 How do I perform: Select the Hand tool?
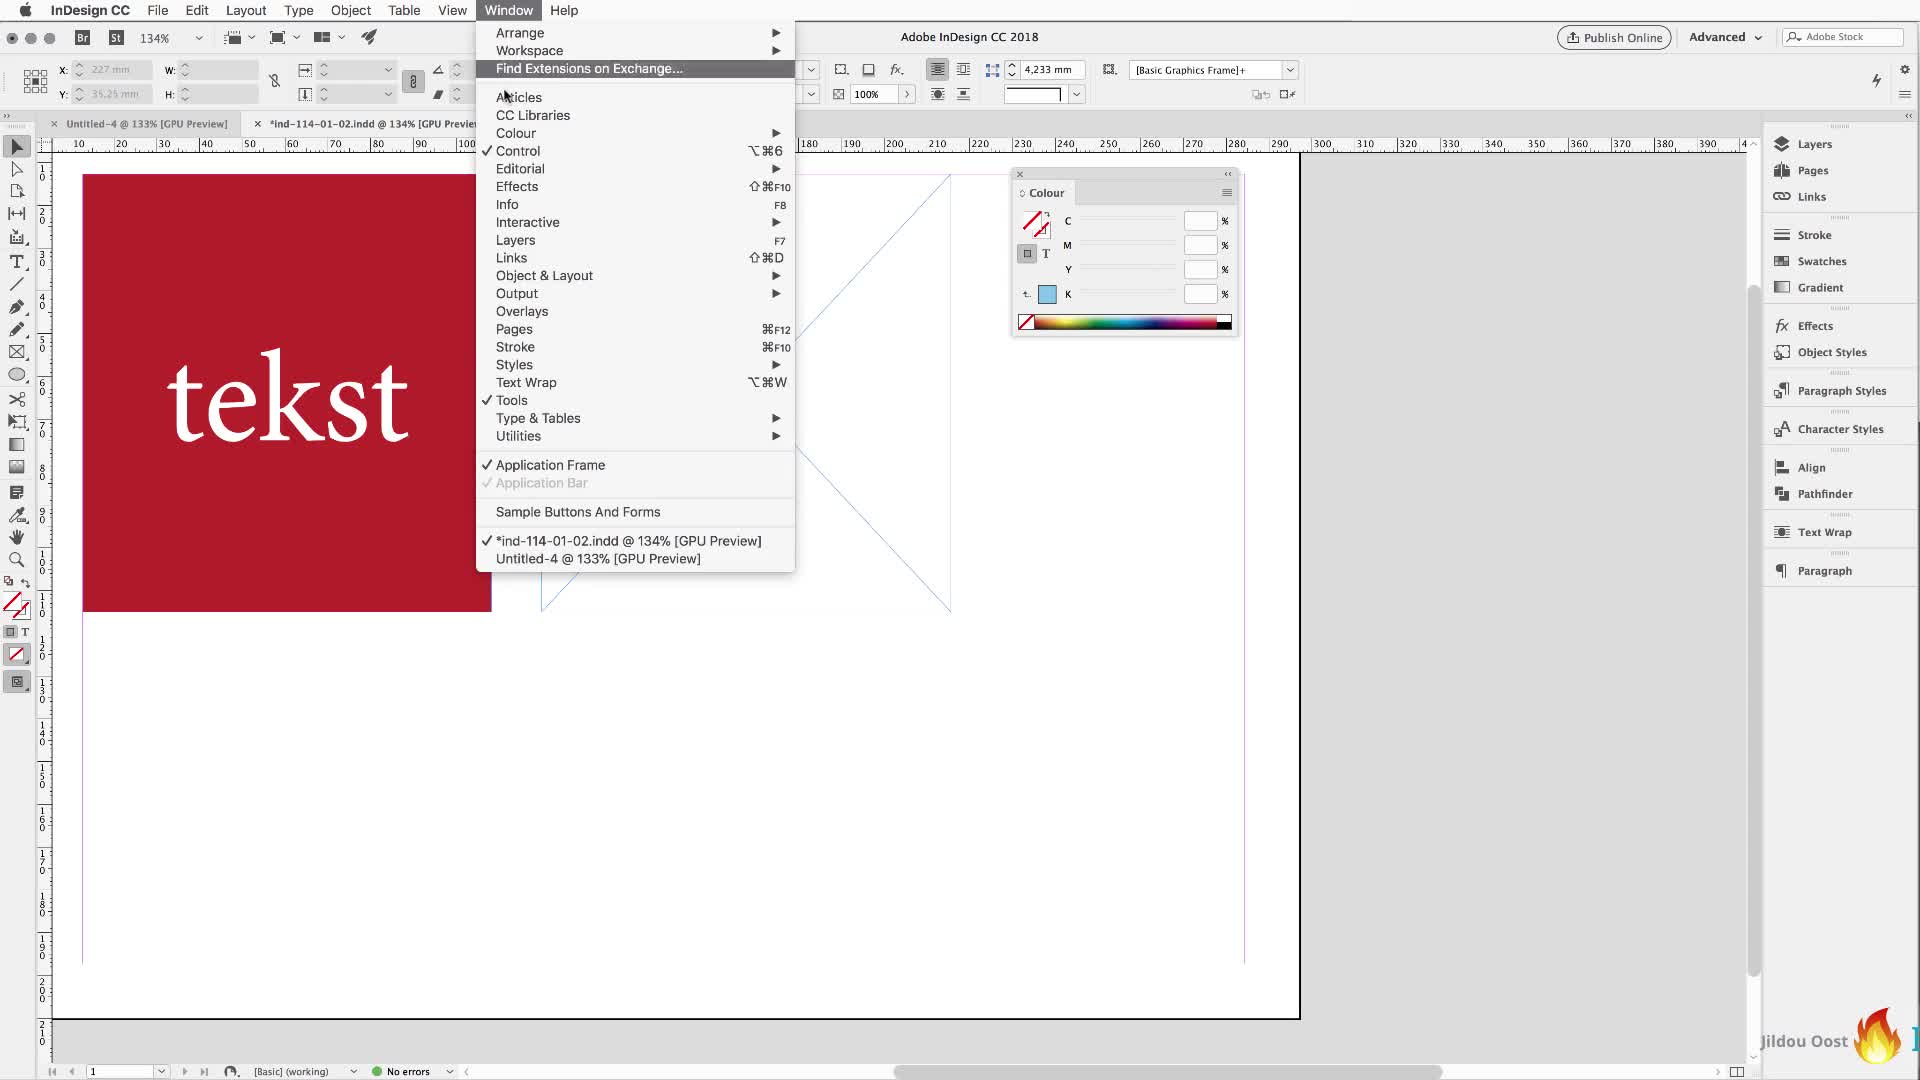pos(17,537)
